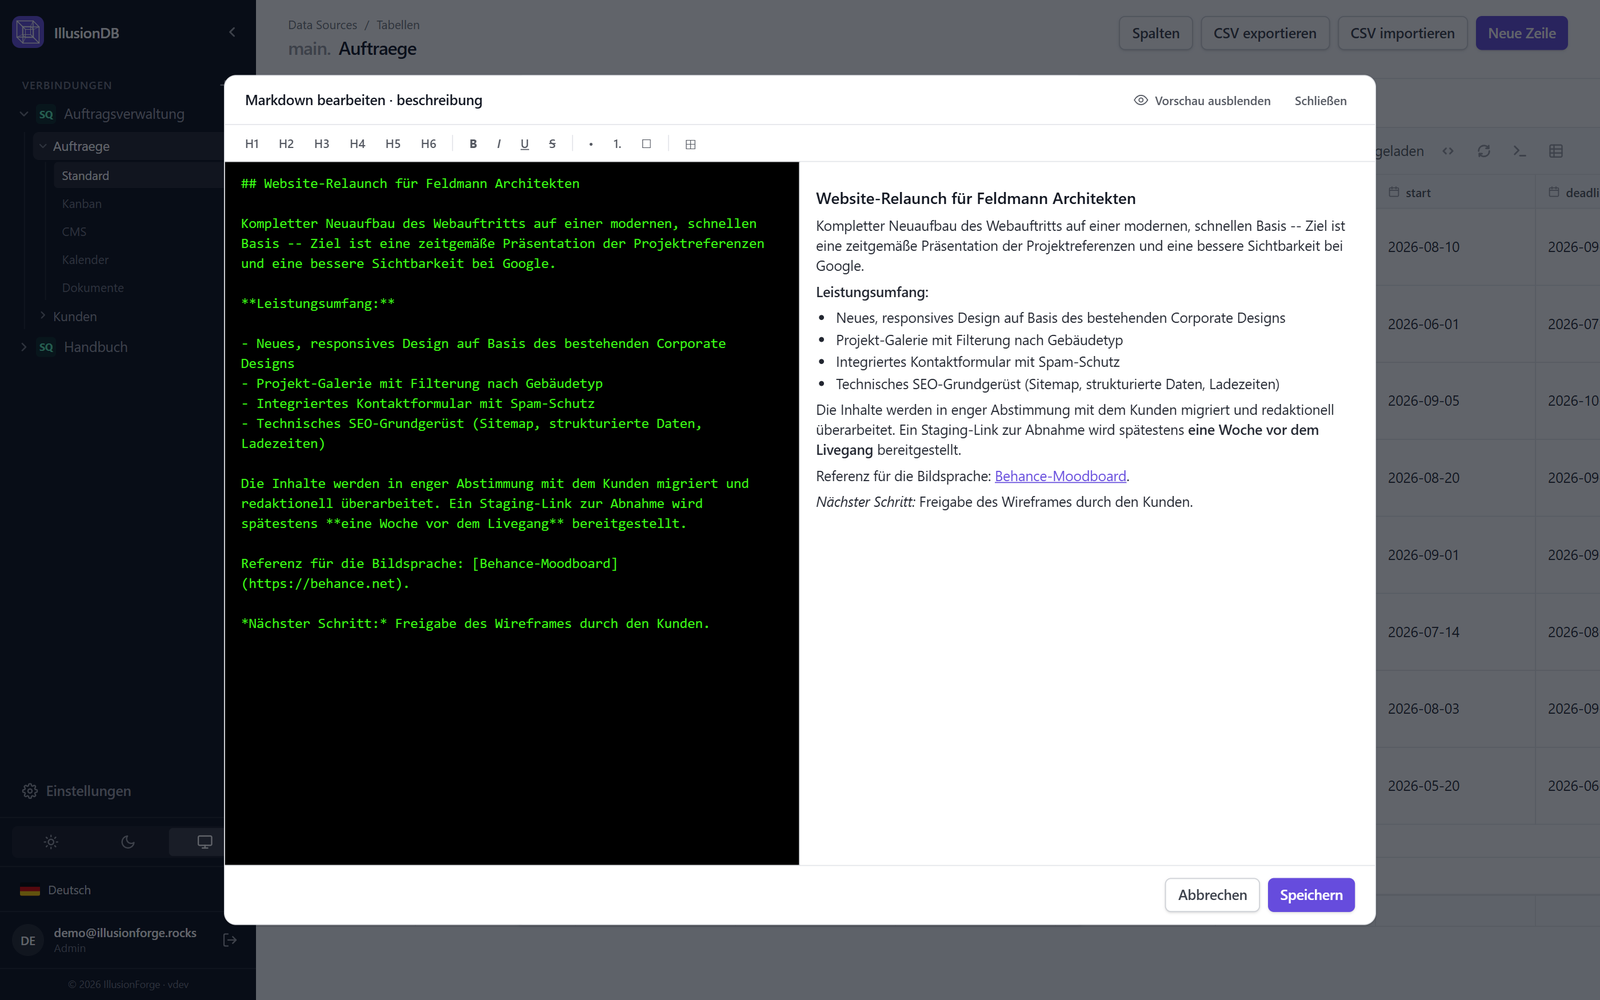Apply H6 heading format

pyautogui.click(x=428, y=144)
